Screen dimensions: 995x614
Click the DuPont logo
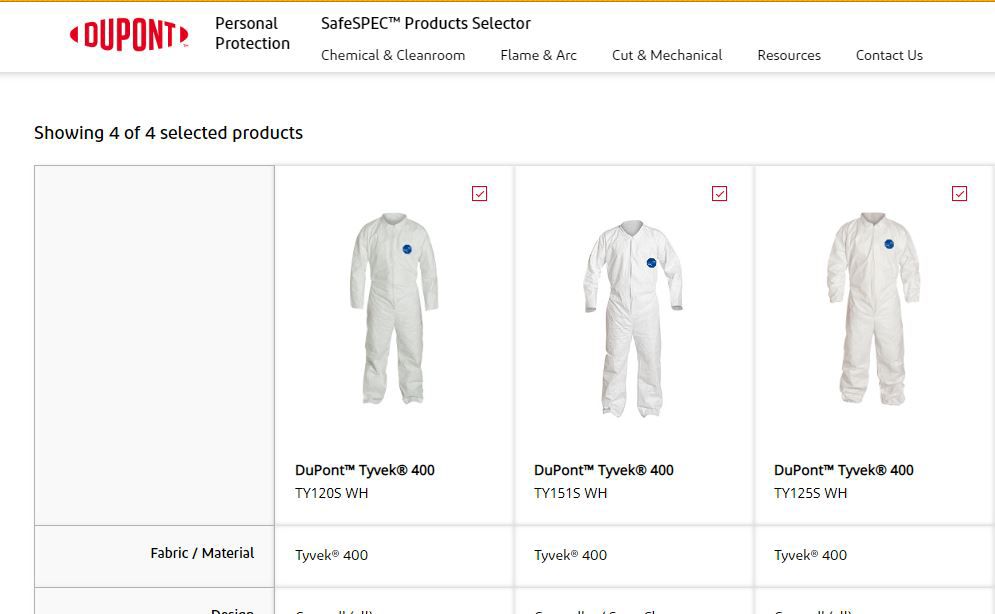tap(129, 36)
